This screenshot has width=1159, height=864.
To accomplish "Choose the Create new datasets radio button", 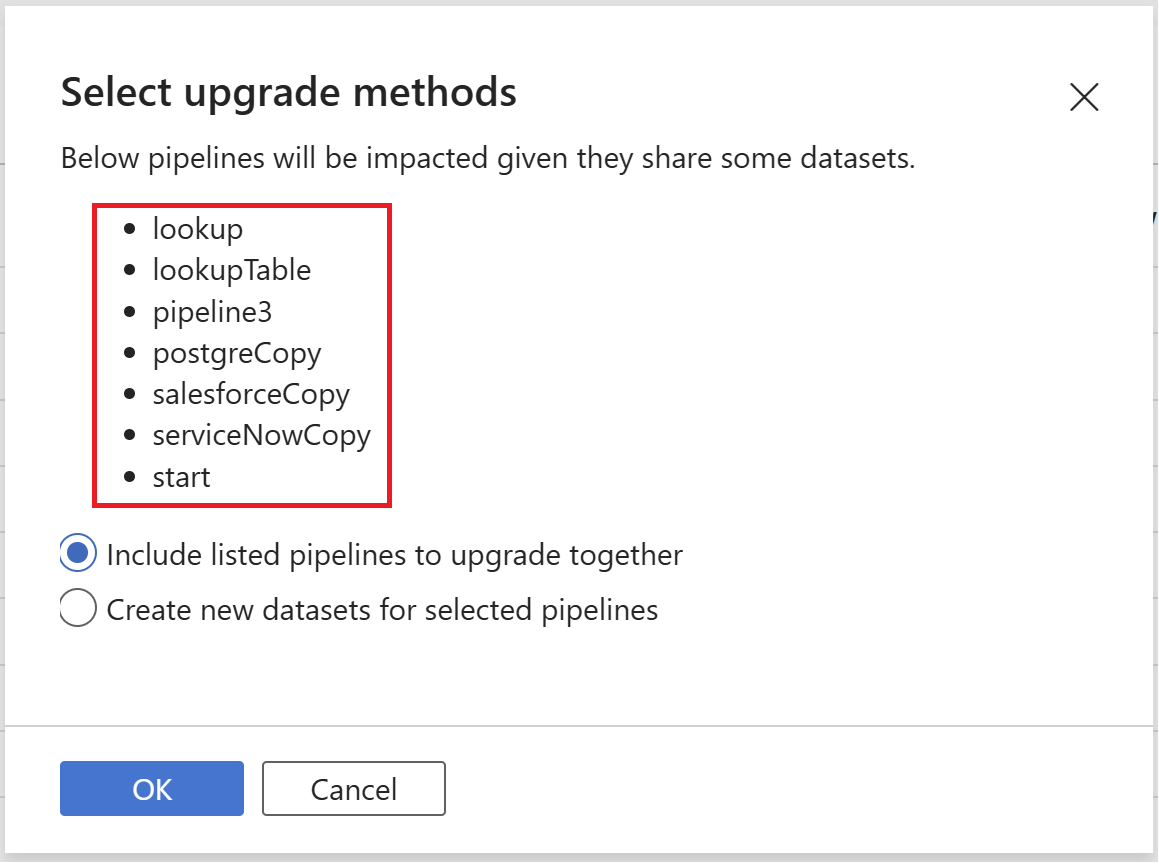I will click(x=79, y=609).
